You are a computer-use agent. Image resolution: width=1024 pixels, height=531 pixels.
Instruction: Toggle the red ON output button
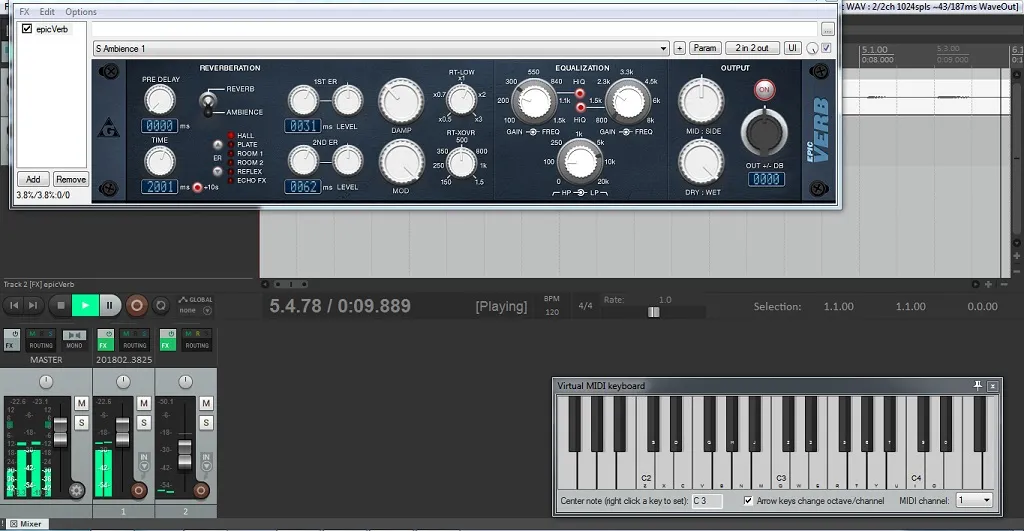pos(764,89)
